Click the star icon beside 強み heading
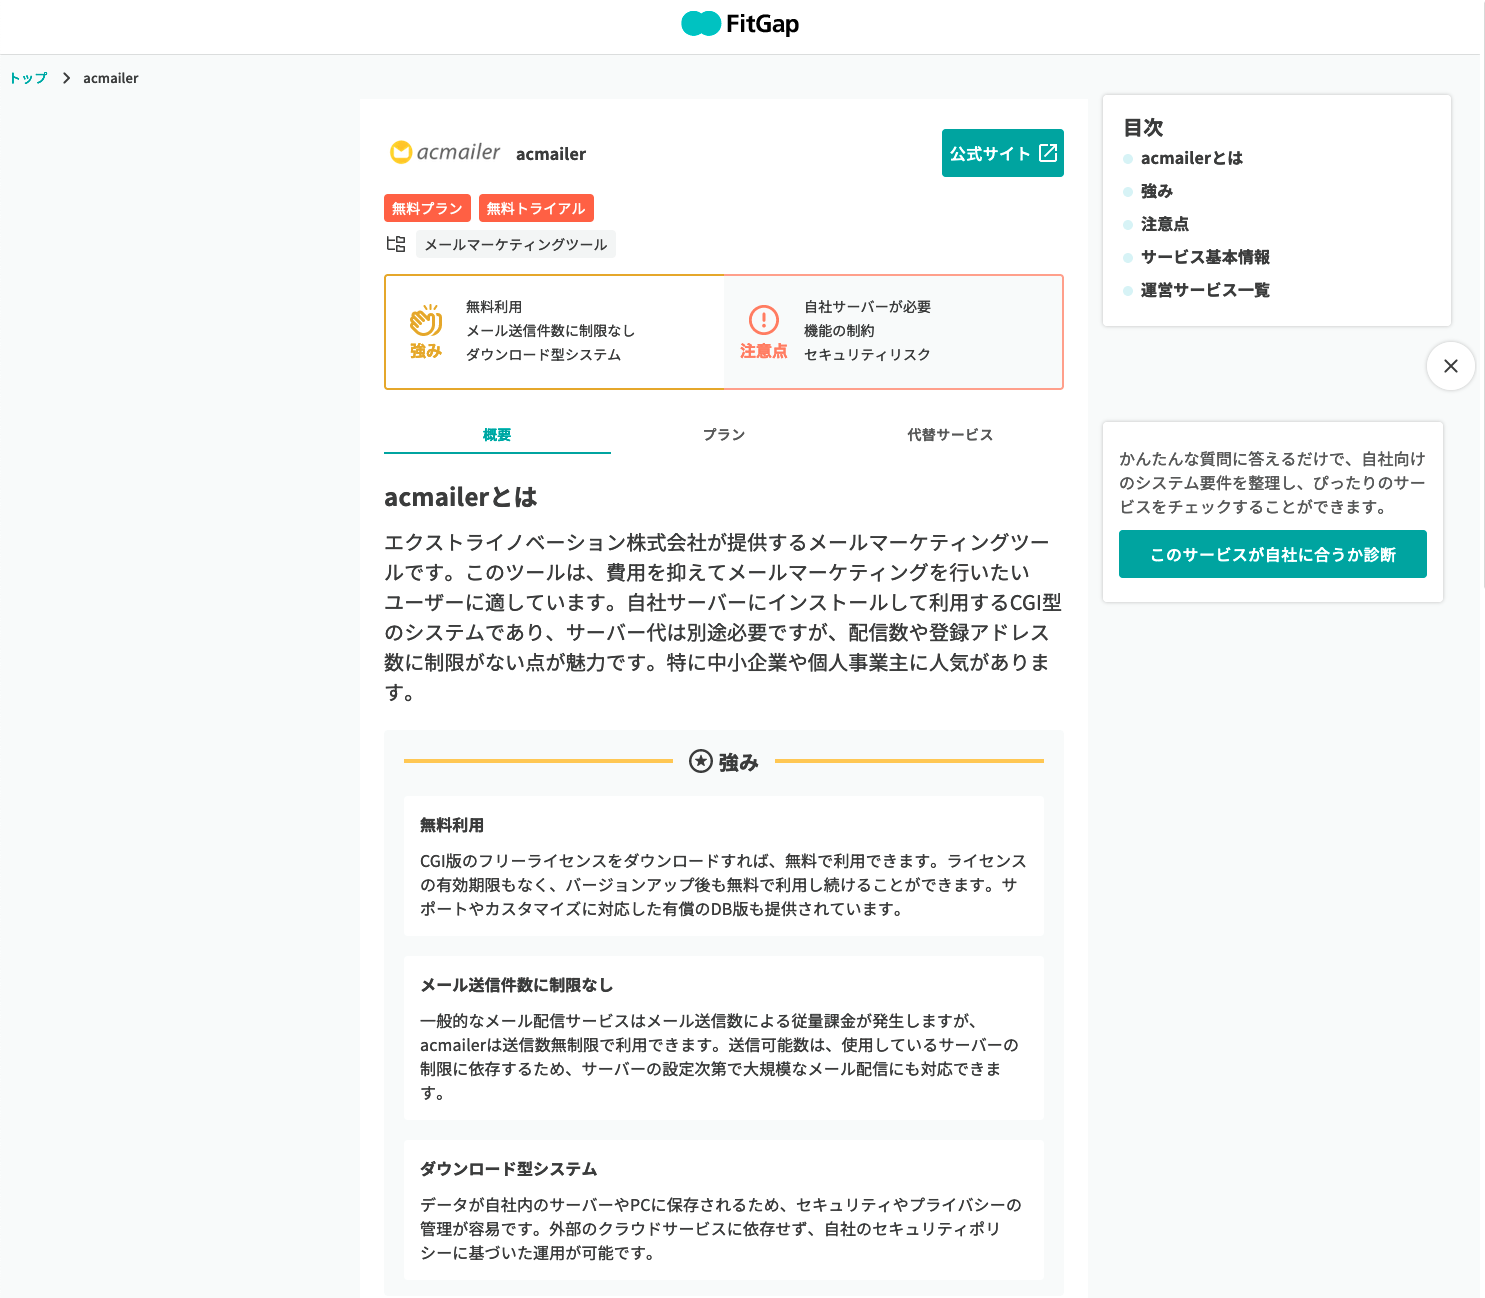 coord(701,762)
